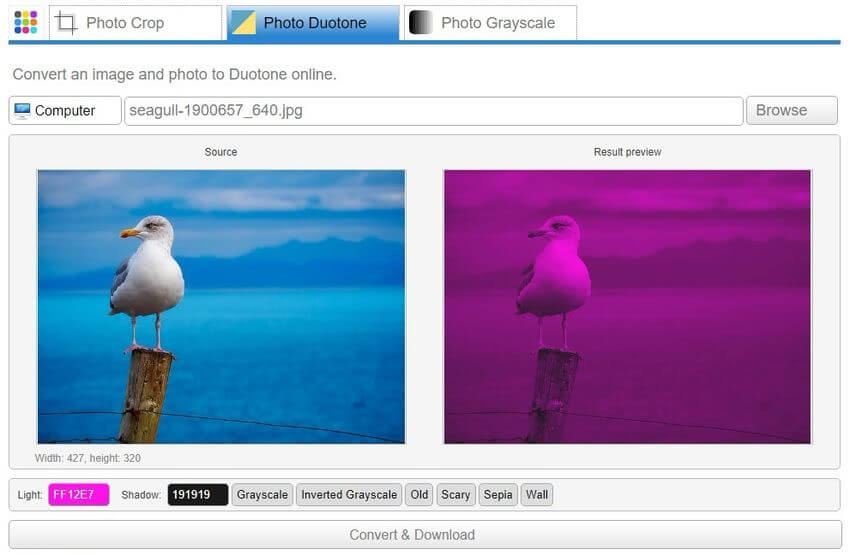Viewport: 850px width, 555px height.
Task: Click the 'Convert an image and photo' description
Action: 175,74
